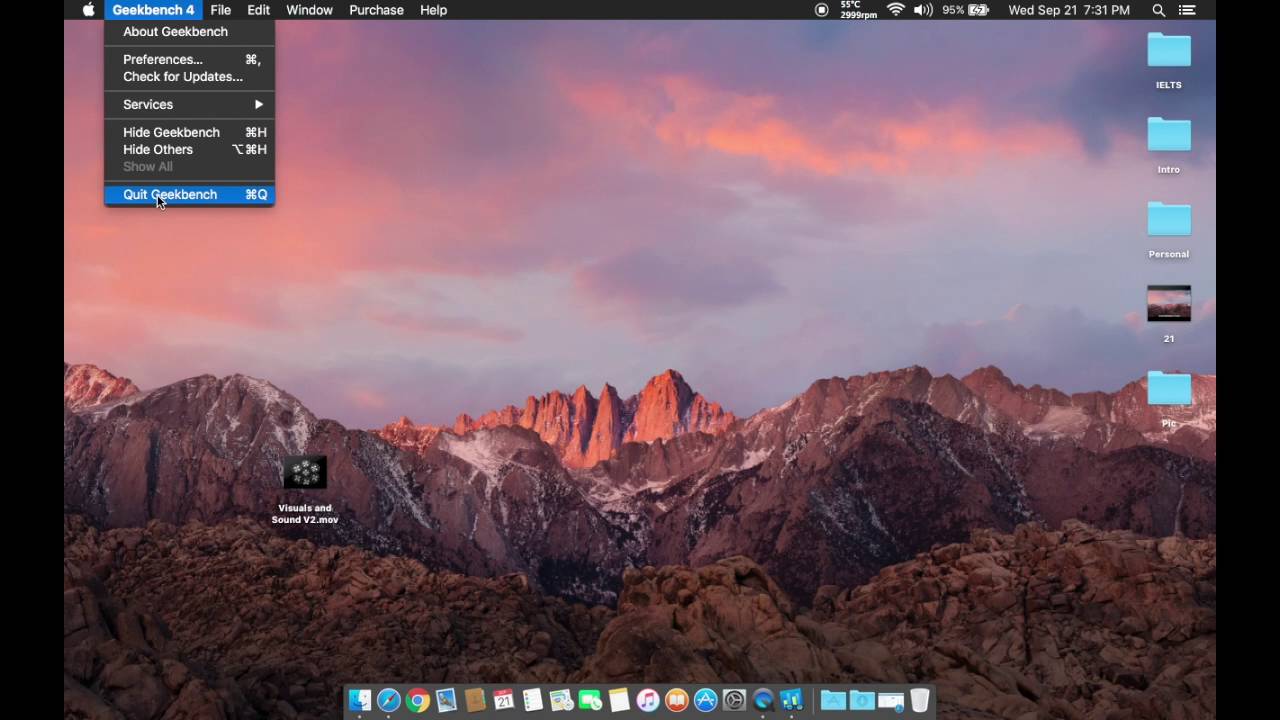
Task: Open the Mail stamp icon in dock
Action: 446,701
